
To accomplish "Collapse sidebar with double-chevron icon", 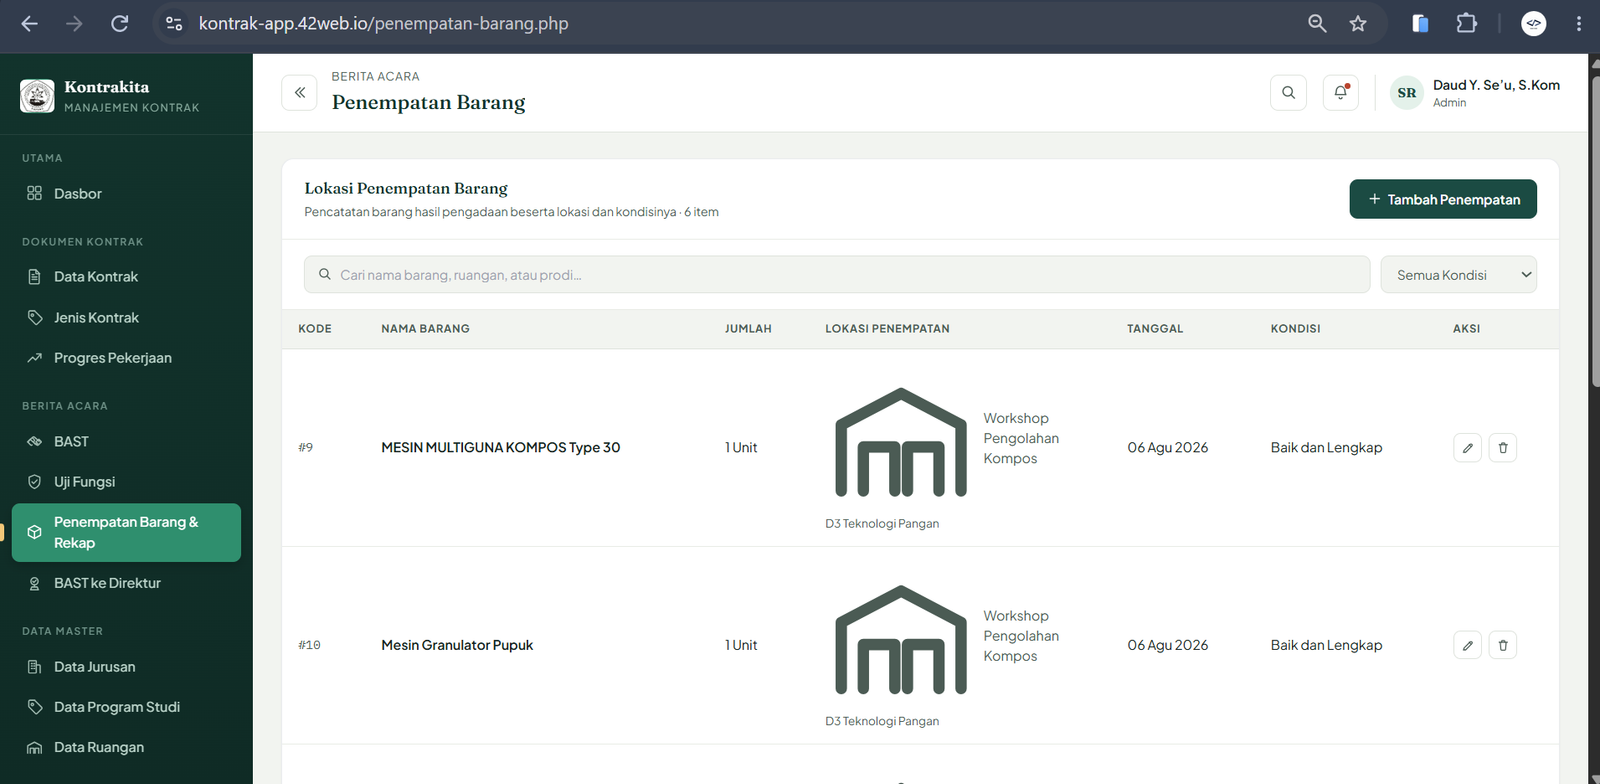I will (x=299, y=92).
